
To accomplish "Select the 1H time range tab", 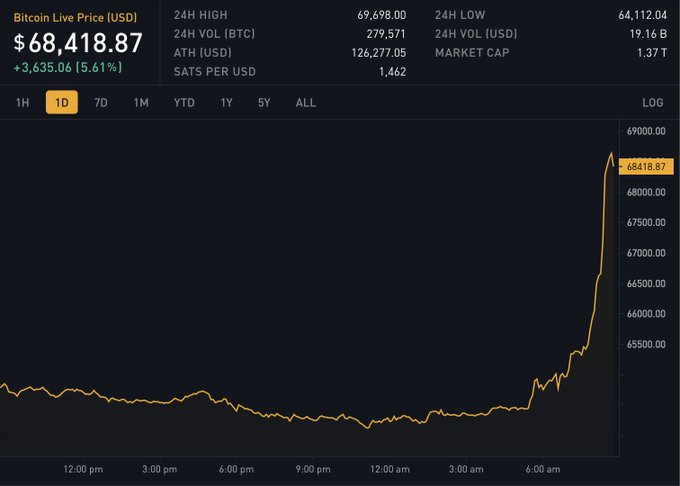I will (23, 103).
